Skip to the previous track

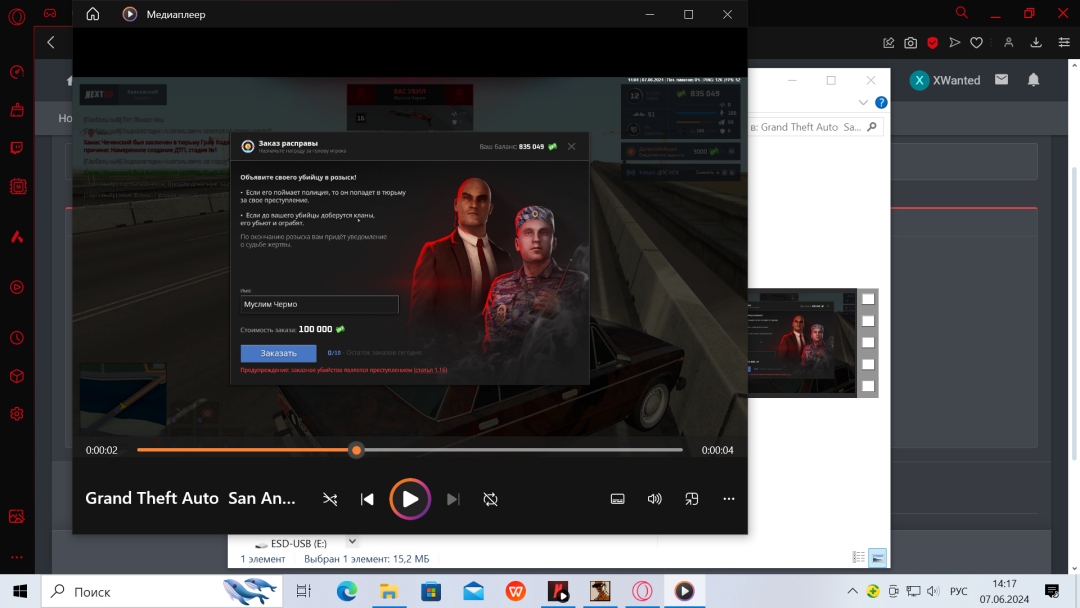click(367, 499)
